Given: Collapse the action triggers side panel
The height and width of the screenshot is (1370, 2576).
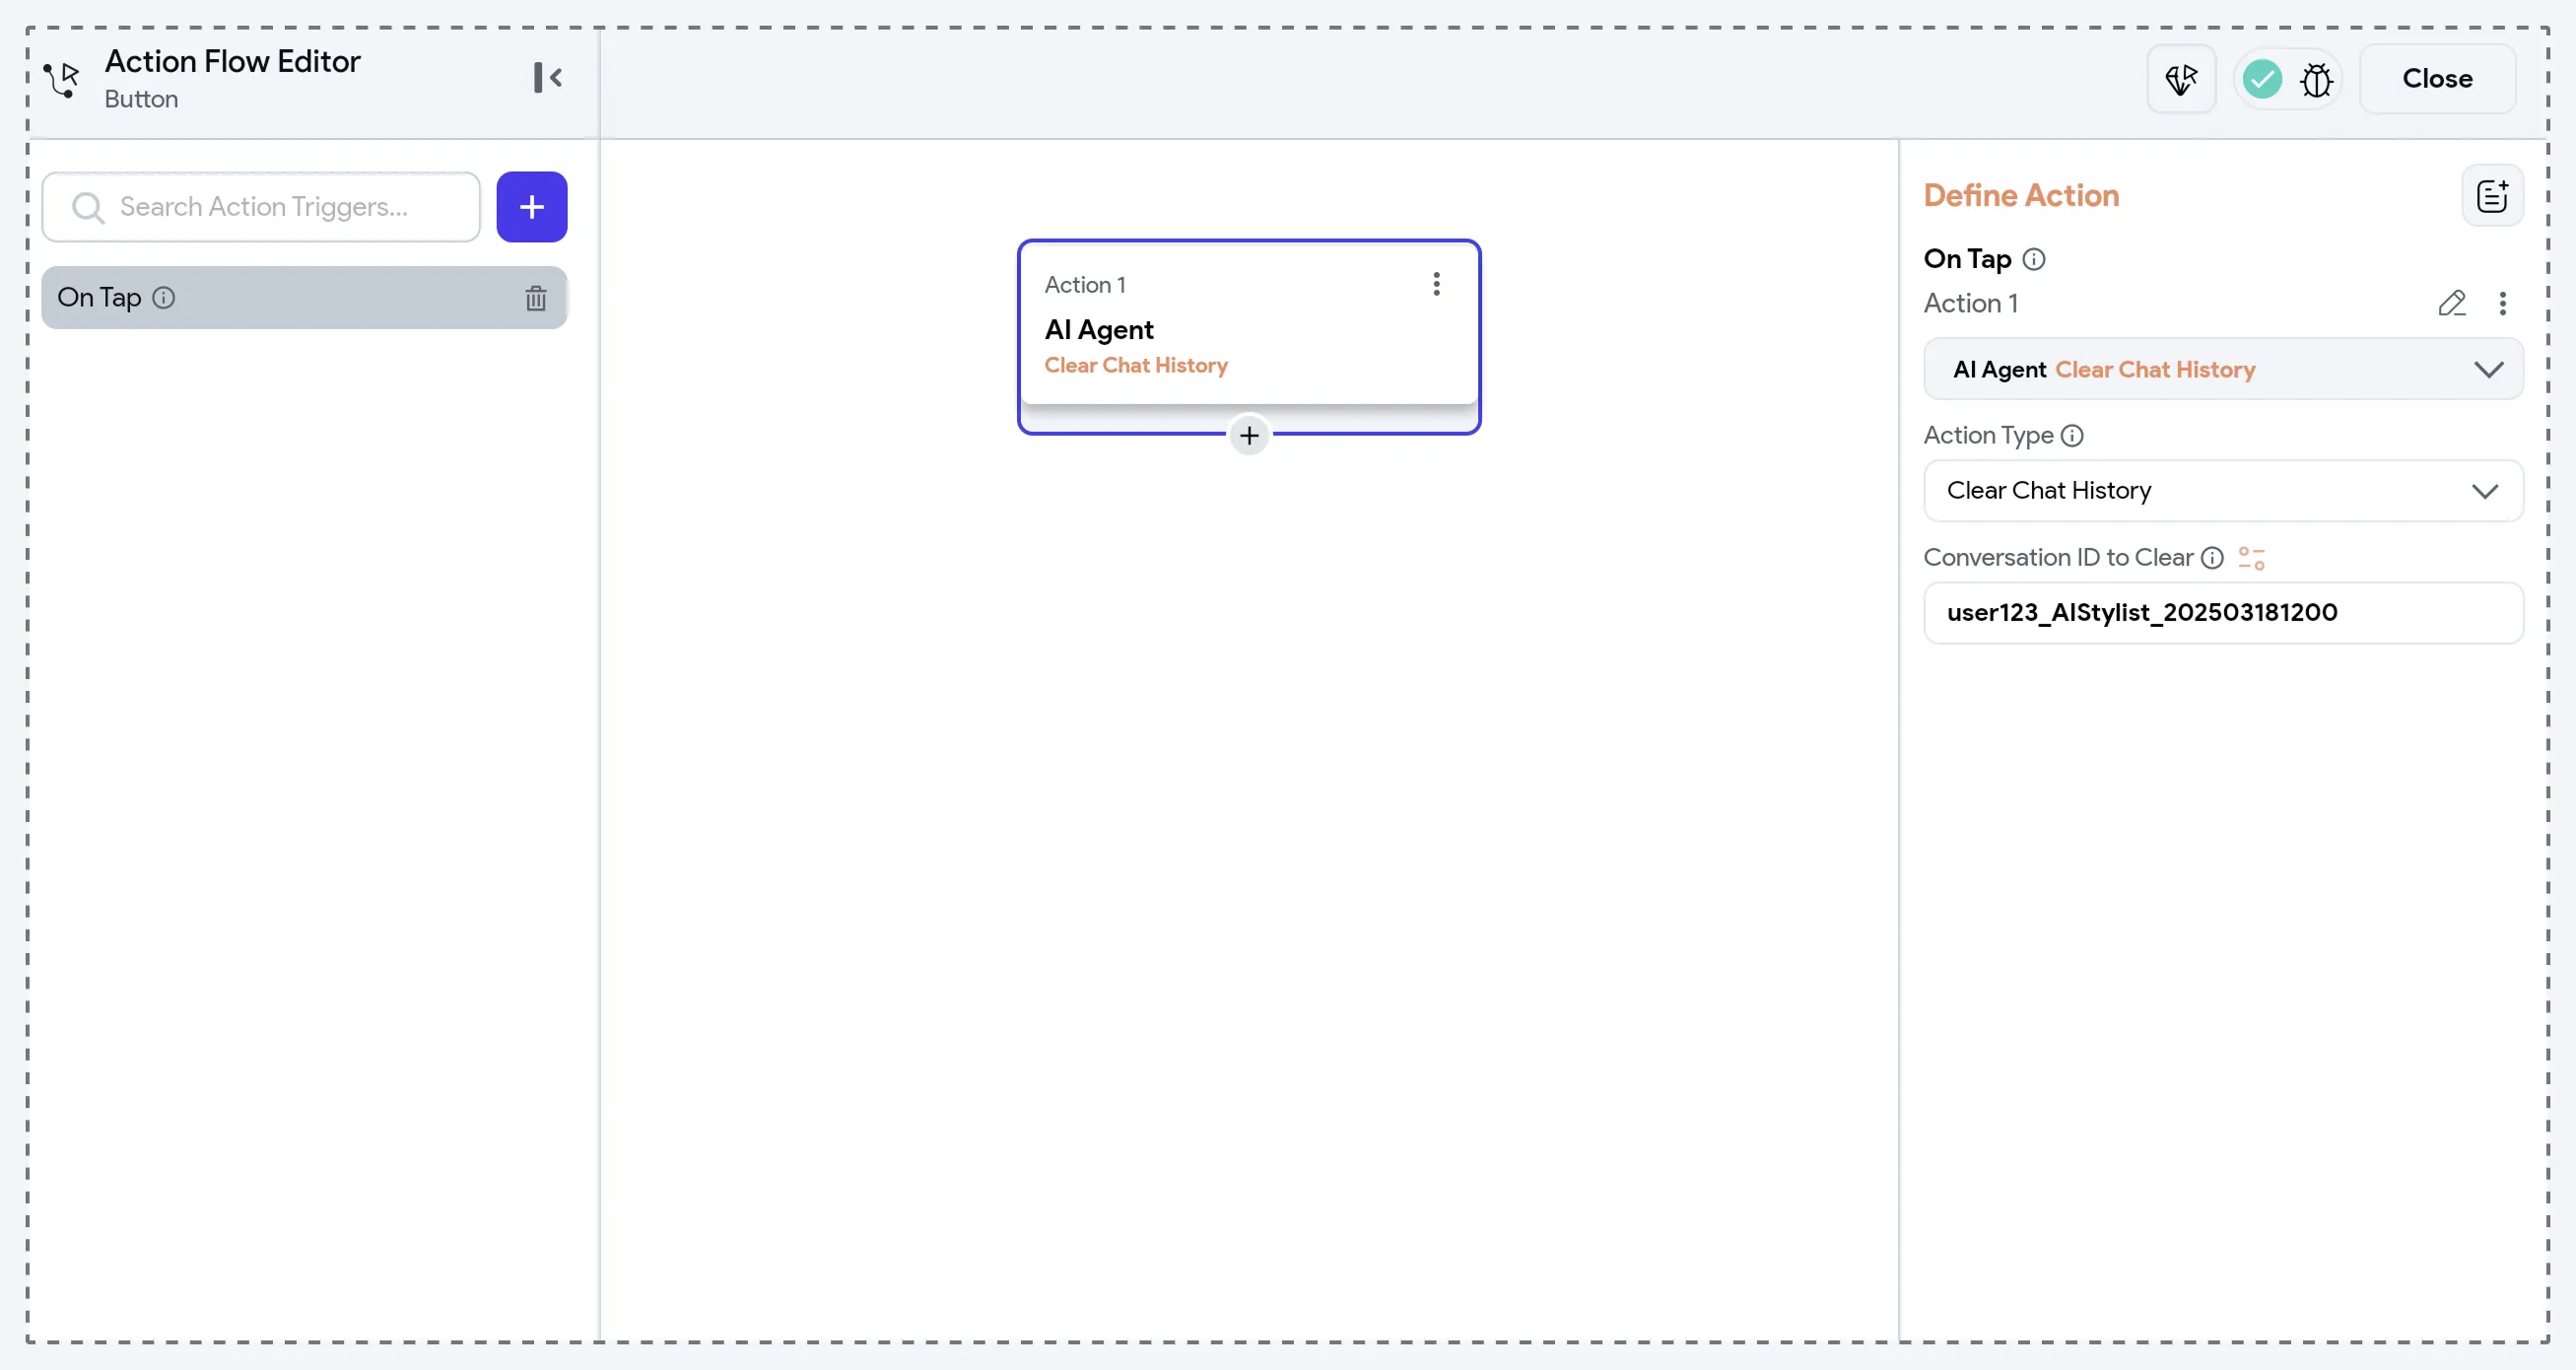Looking at the screenshot, I should [547, 77].
